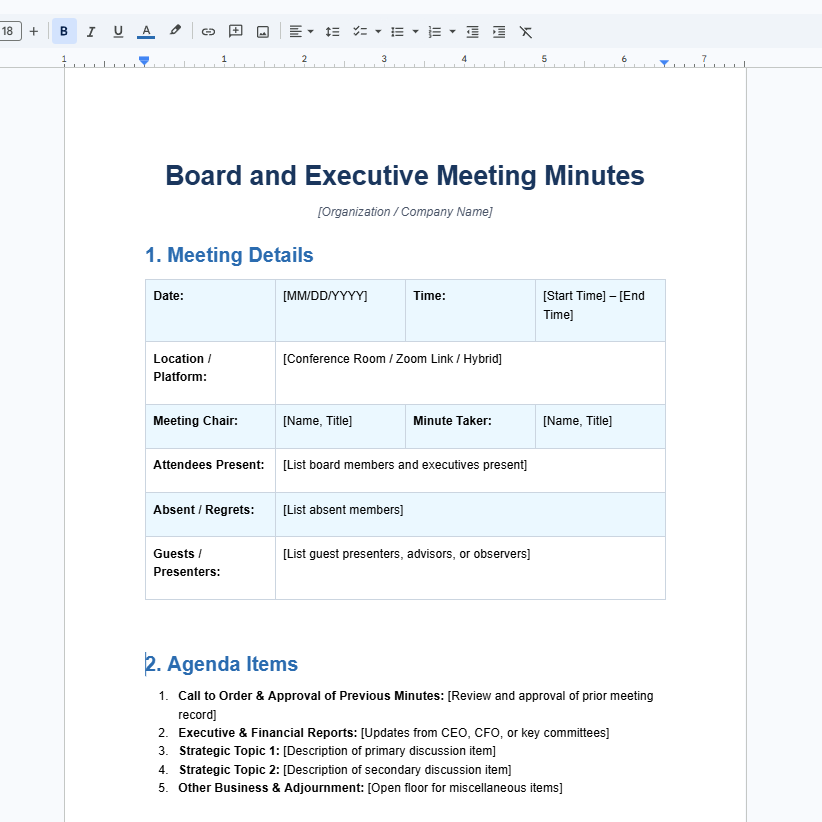822x822 pixels.
Task: Click [List guest presenters, advisors, or observers]
Action: click(x=406, y=554)
